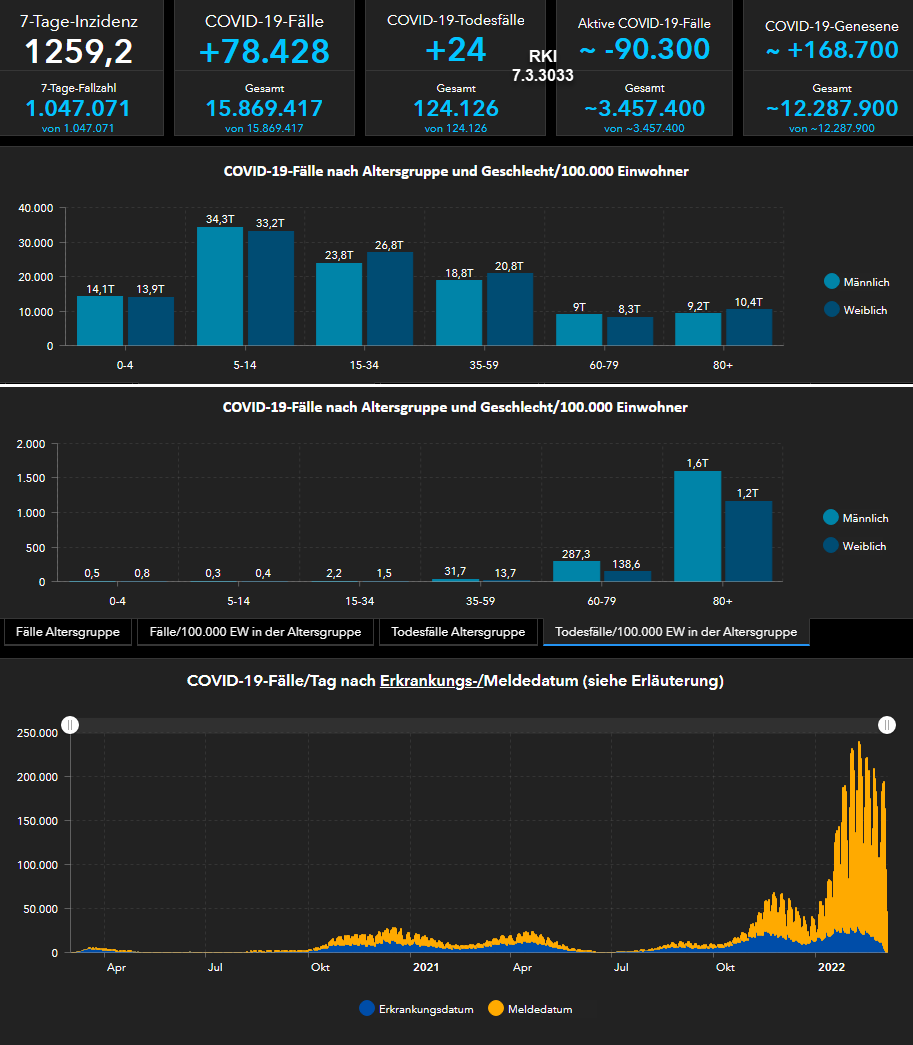Grab the left time range slider handle
This screenshot has height=1045, width=913.
click(x=70, y=725)
